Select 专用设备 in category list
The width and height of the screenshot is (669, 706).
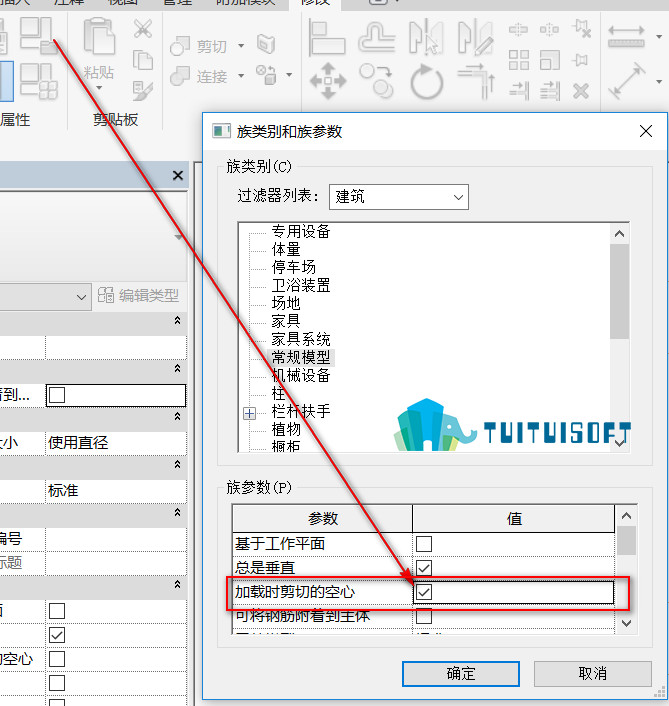click(301, 231)
